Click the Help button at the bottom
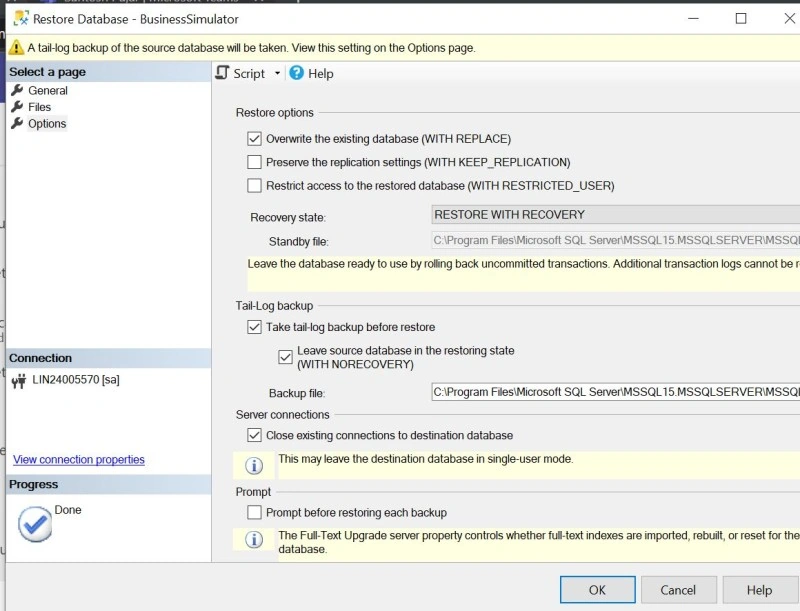The width and height of the screenshot is (800, 611). point(760,590)
